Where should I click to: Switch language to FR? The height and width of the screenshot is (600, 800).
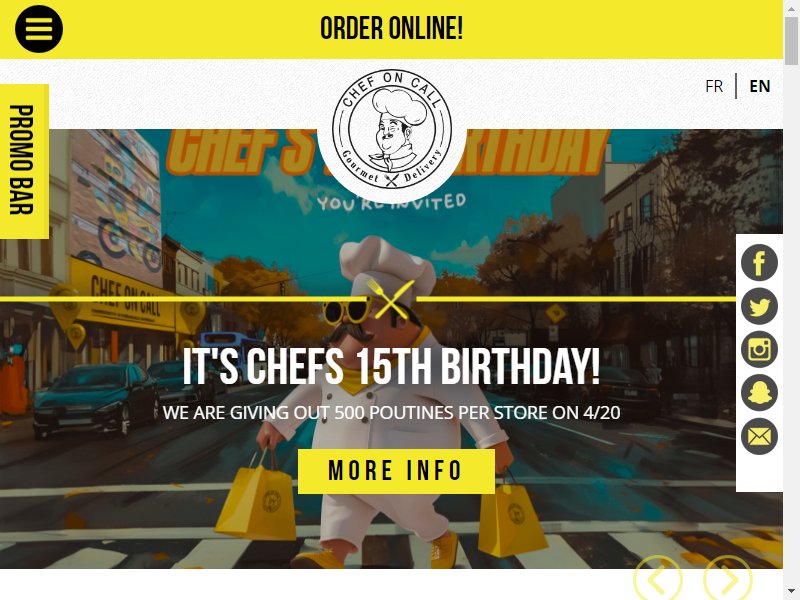(x=714, y=86)
